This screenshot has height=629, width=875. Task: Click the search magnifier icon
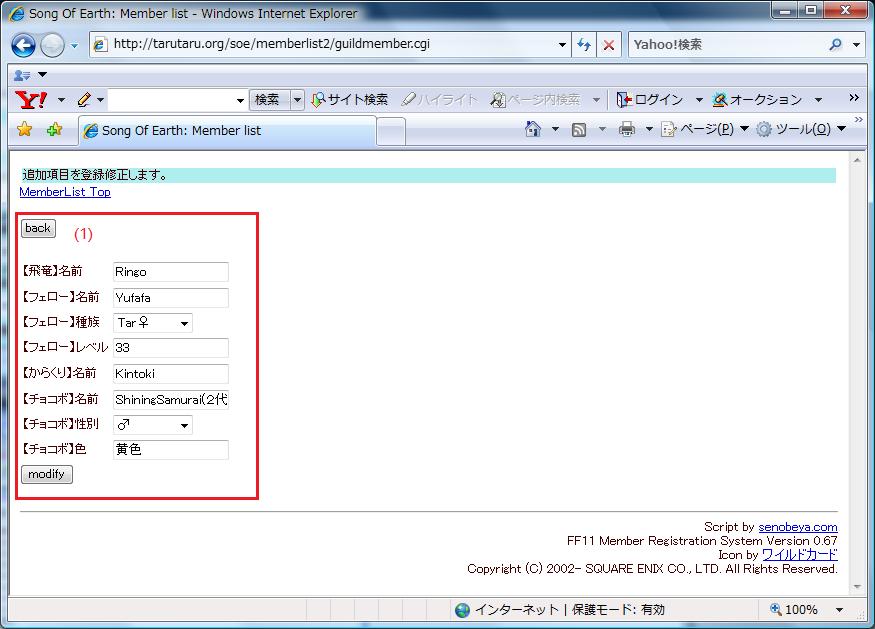[835, 45]
